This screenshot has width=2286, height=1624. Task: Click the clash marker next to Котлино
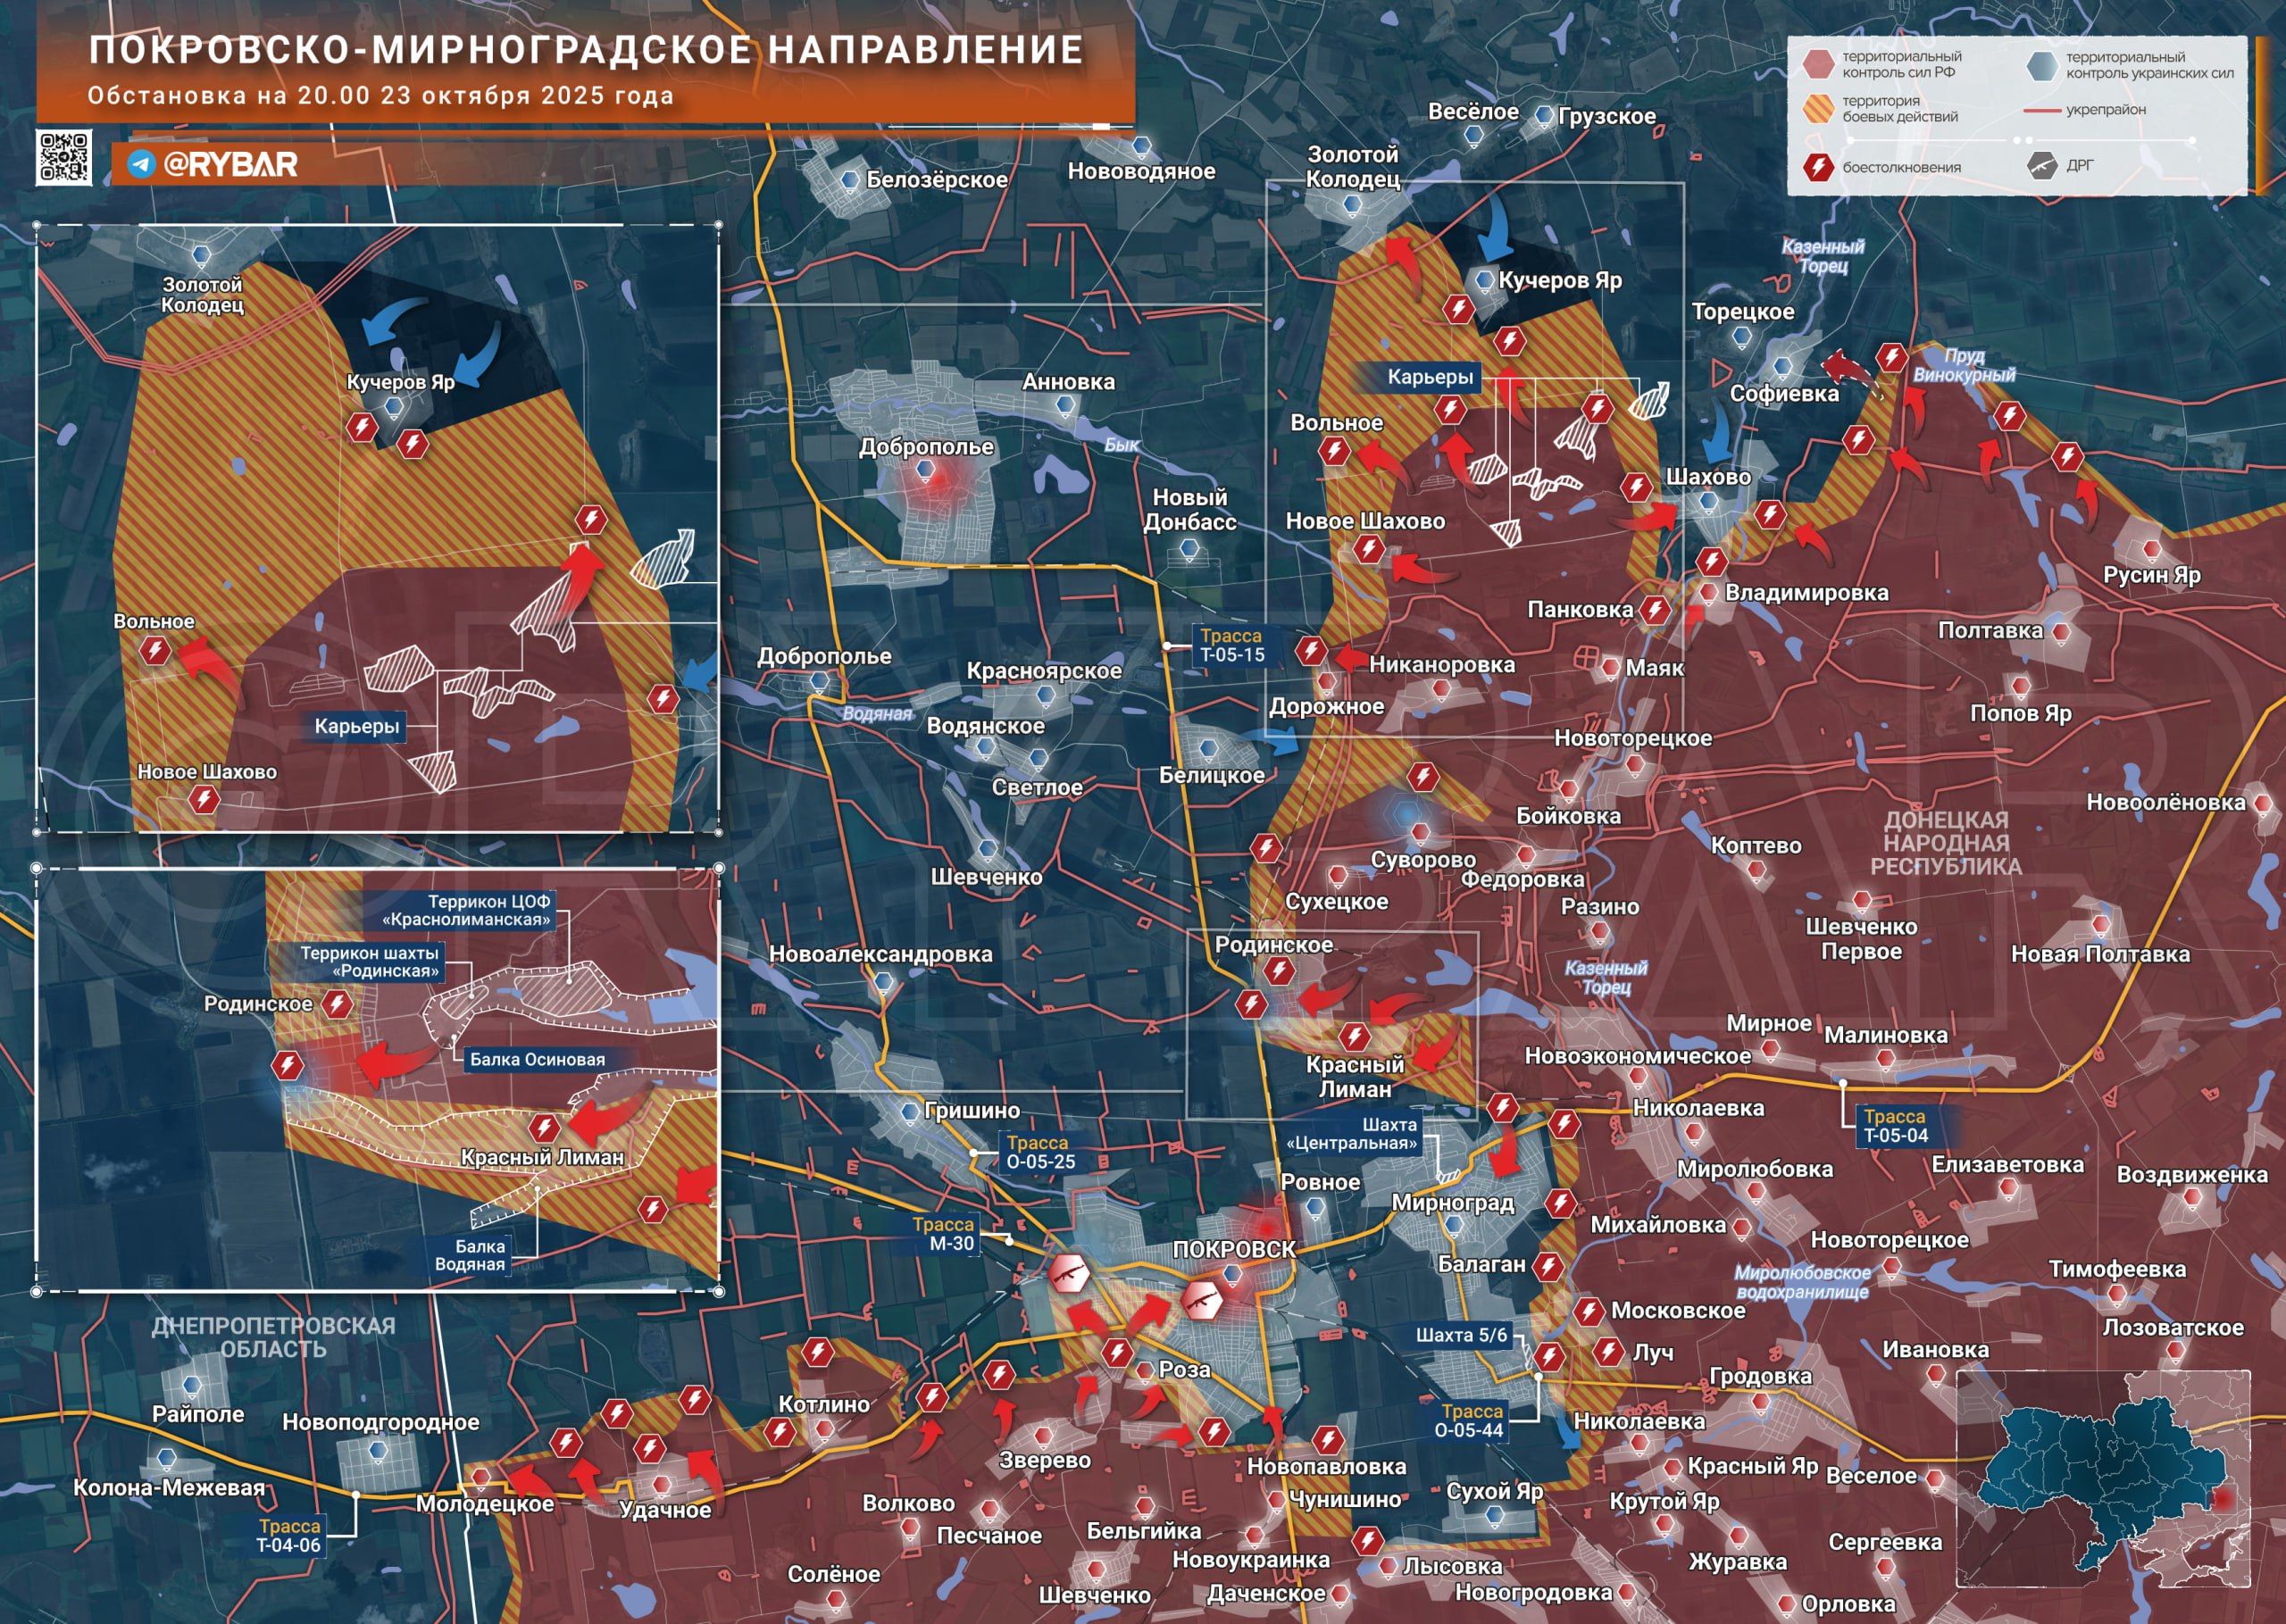[780, 1432]
